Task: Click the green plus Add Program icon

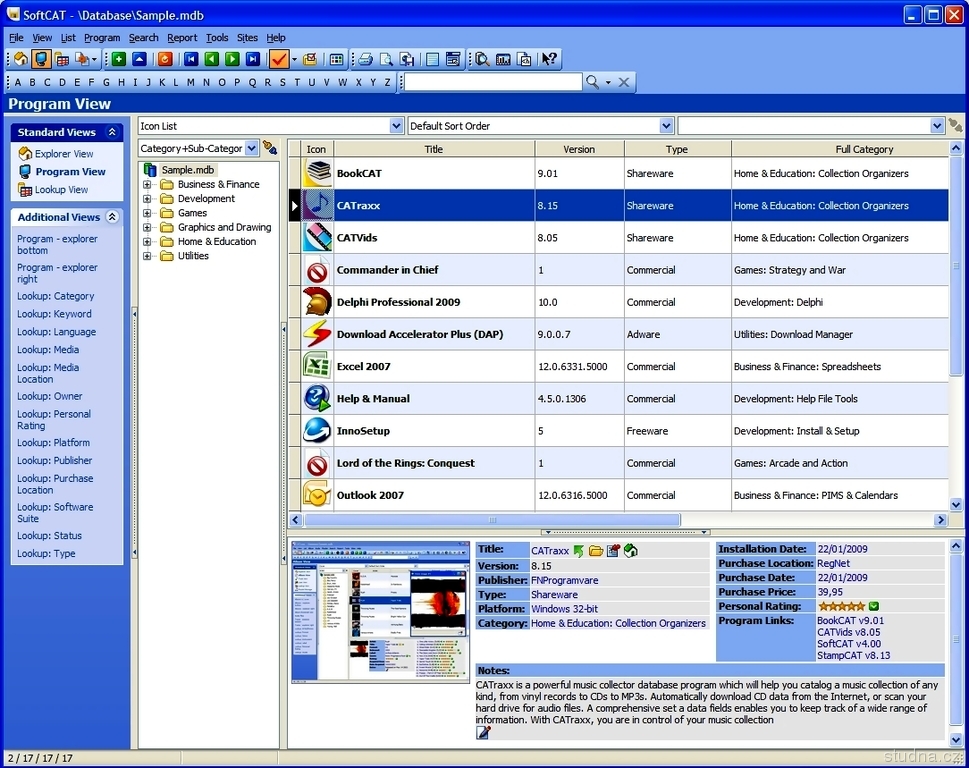Action: point(118,60)
